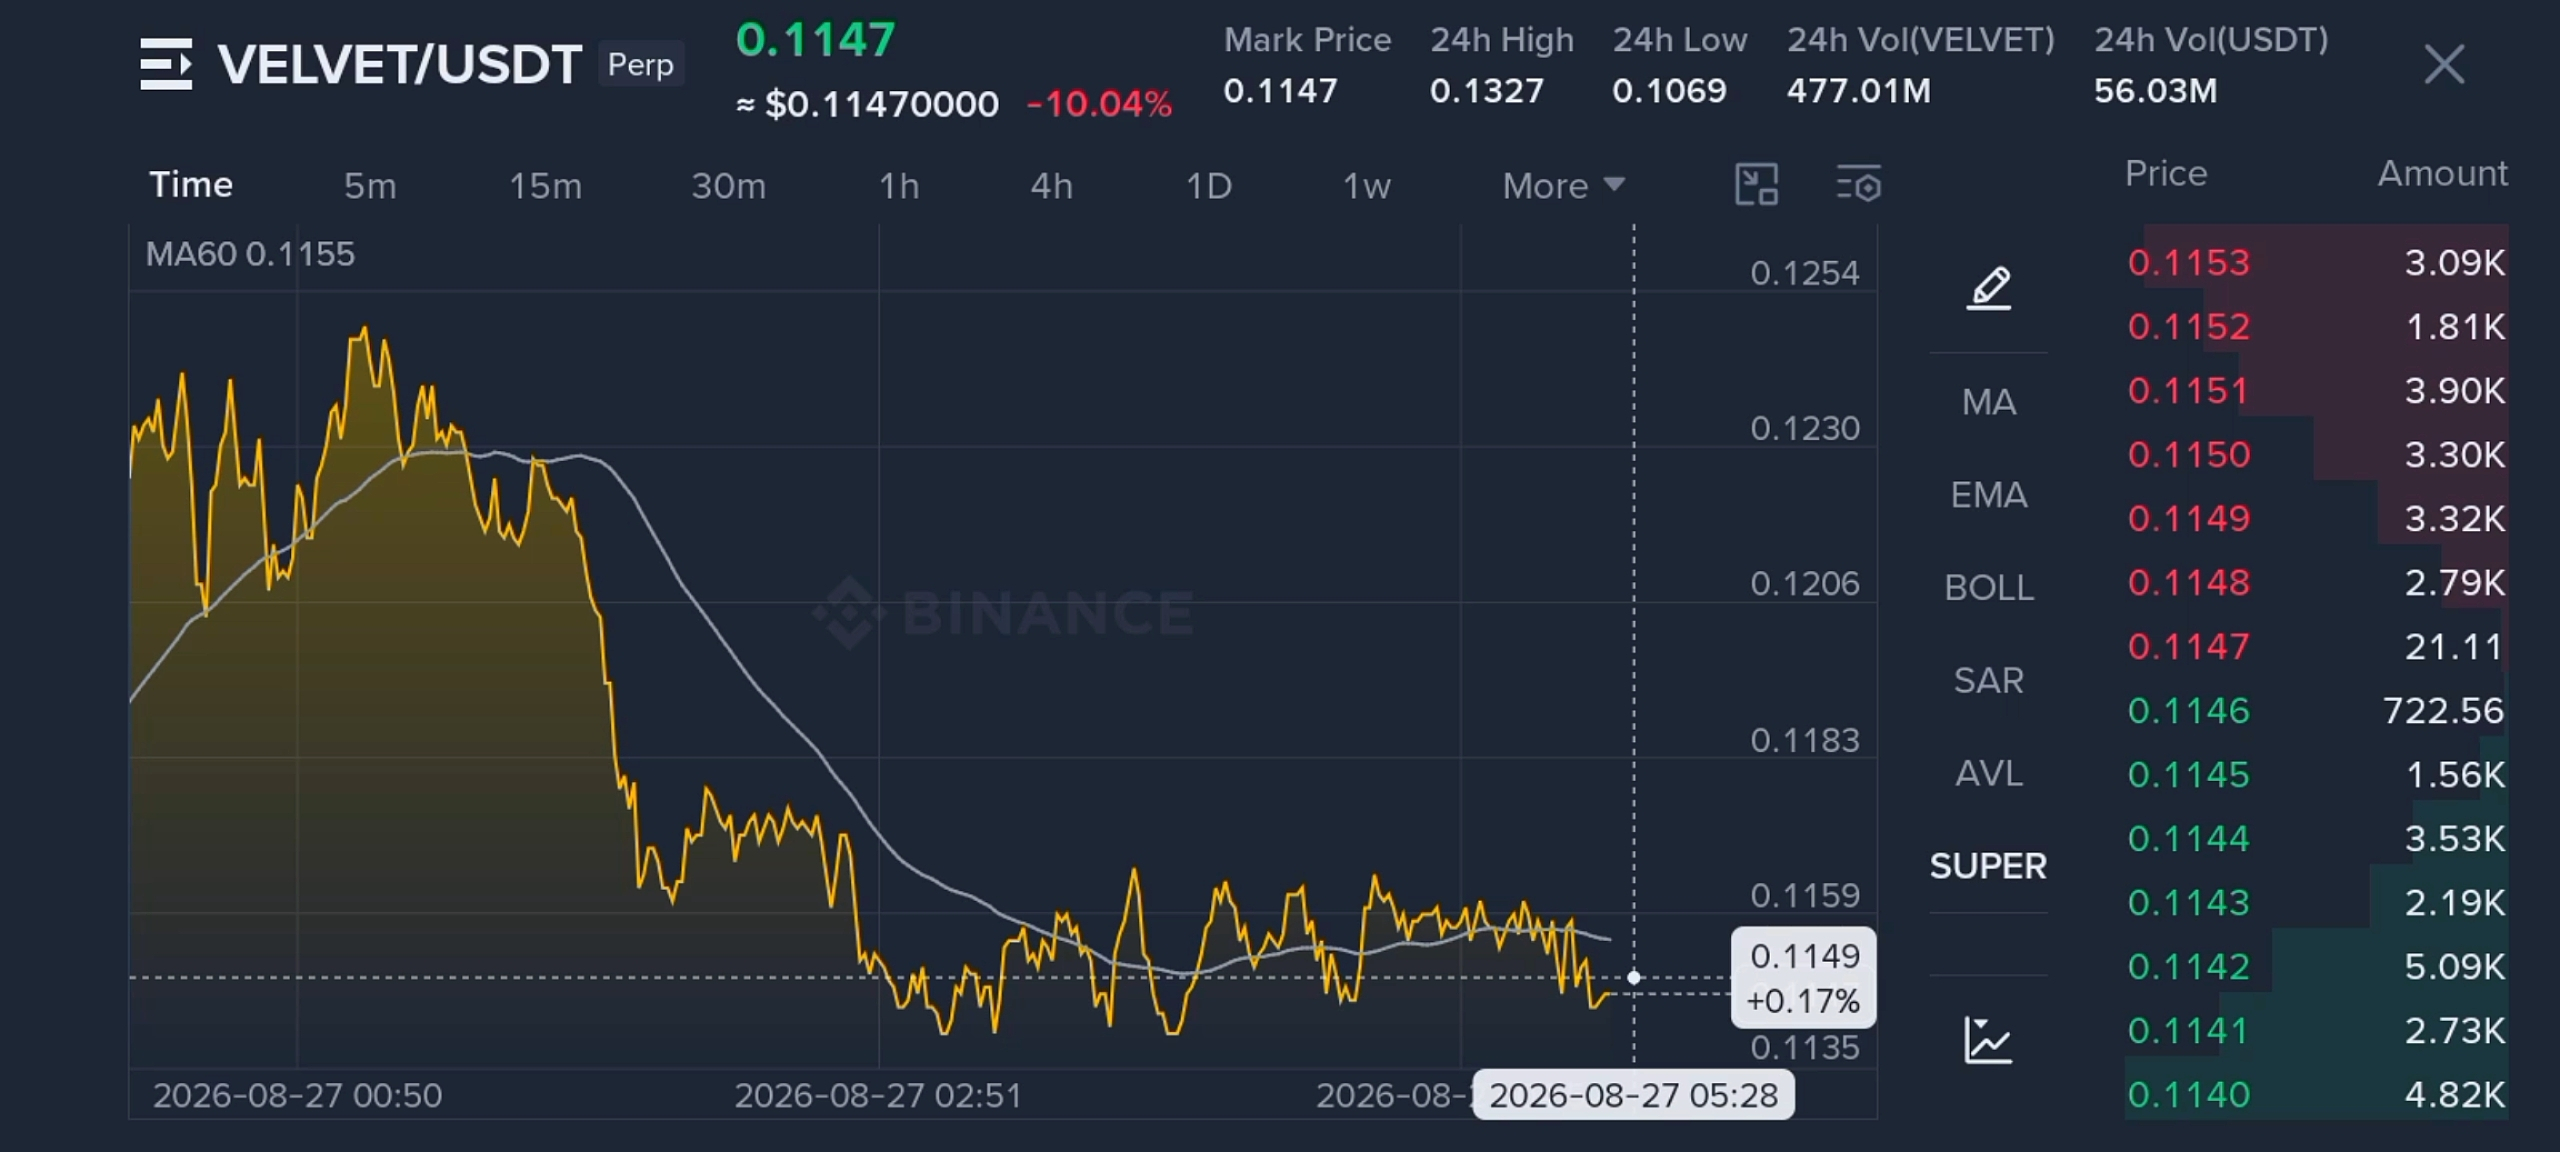Select the 1h interval
The height and width of the screenshot is (1152, 2560).
(x=899, y=186)
